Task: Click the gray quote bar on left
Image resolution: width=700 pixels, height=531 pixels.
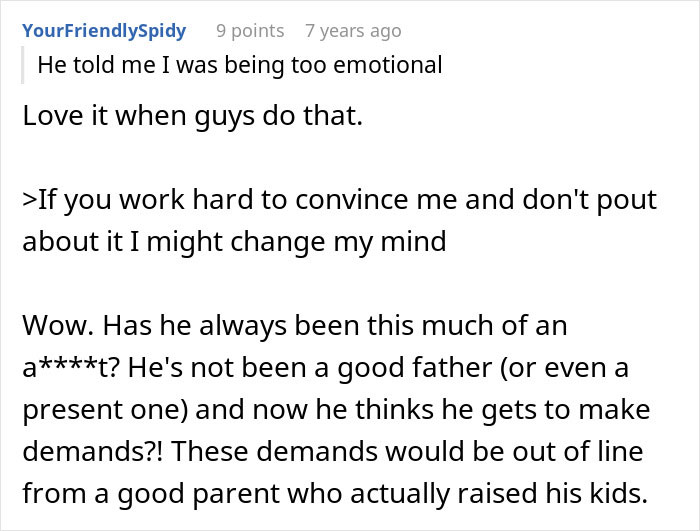Action: tap(24, 66)
